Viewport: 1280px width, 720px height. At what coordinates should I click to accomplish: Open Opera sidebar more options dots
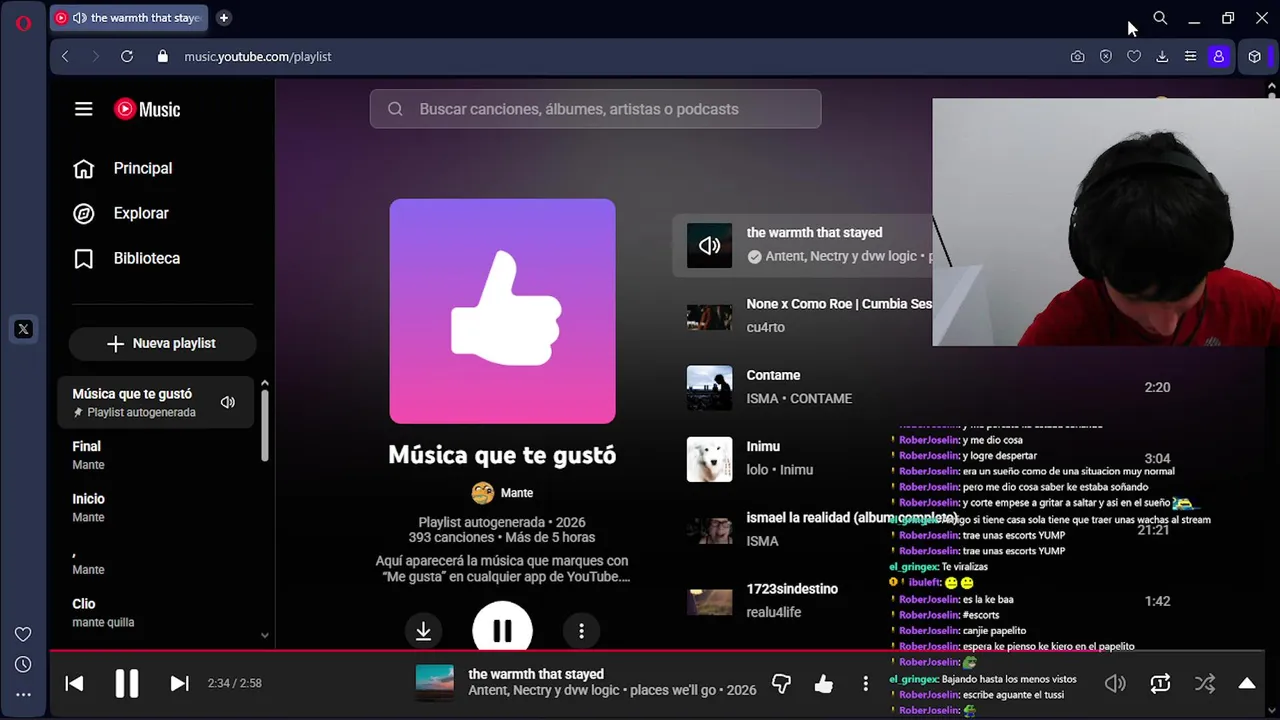(23, 694)
